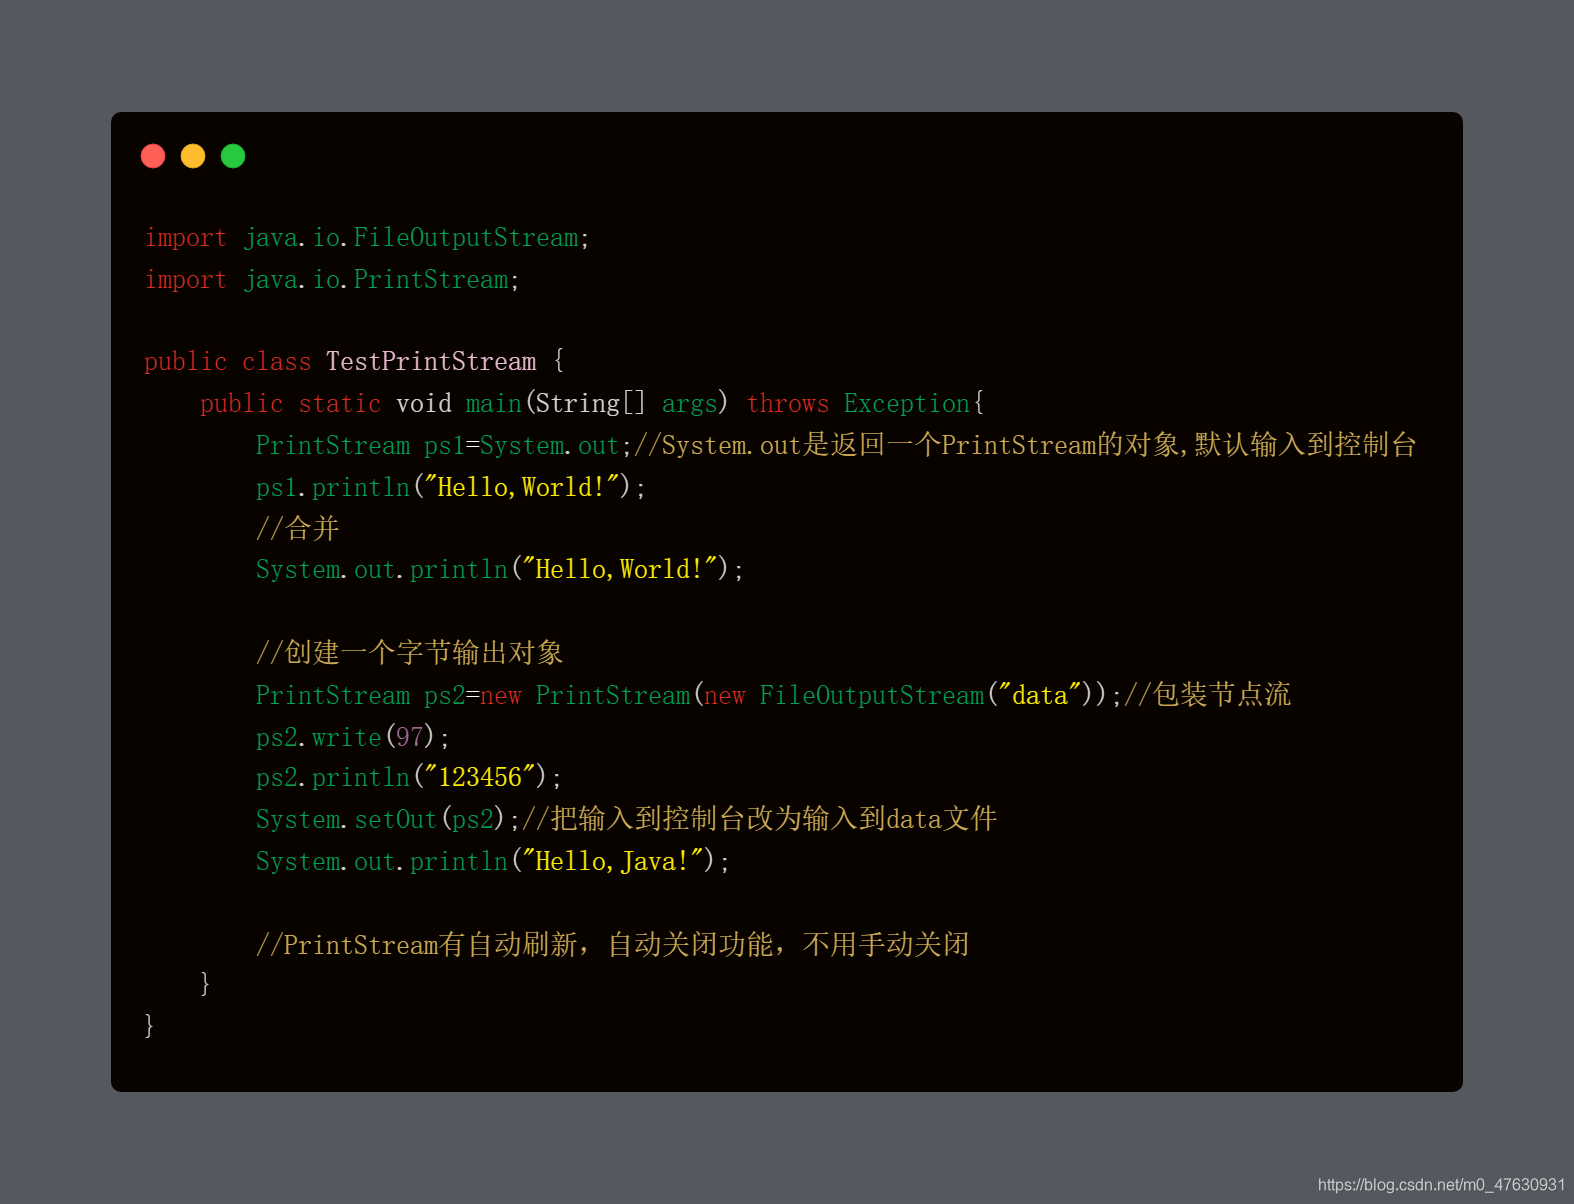Click the green maximize dot

point(233,156)
